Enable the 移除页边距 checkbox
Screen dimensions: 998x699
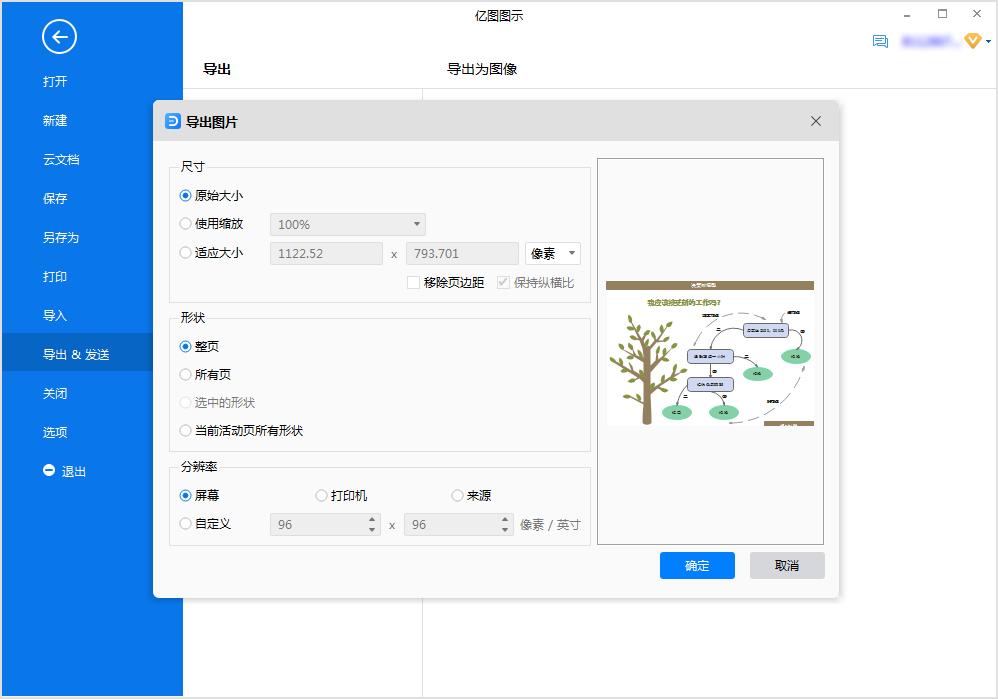pyautogui.click(x=413, y=282)
